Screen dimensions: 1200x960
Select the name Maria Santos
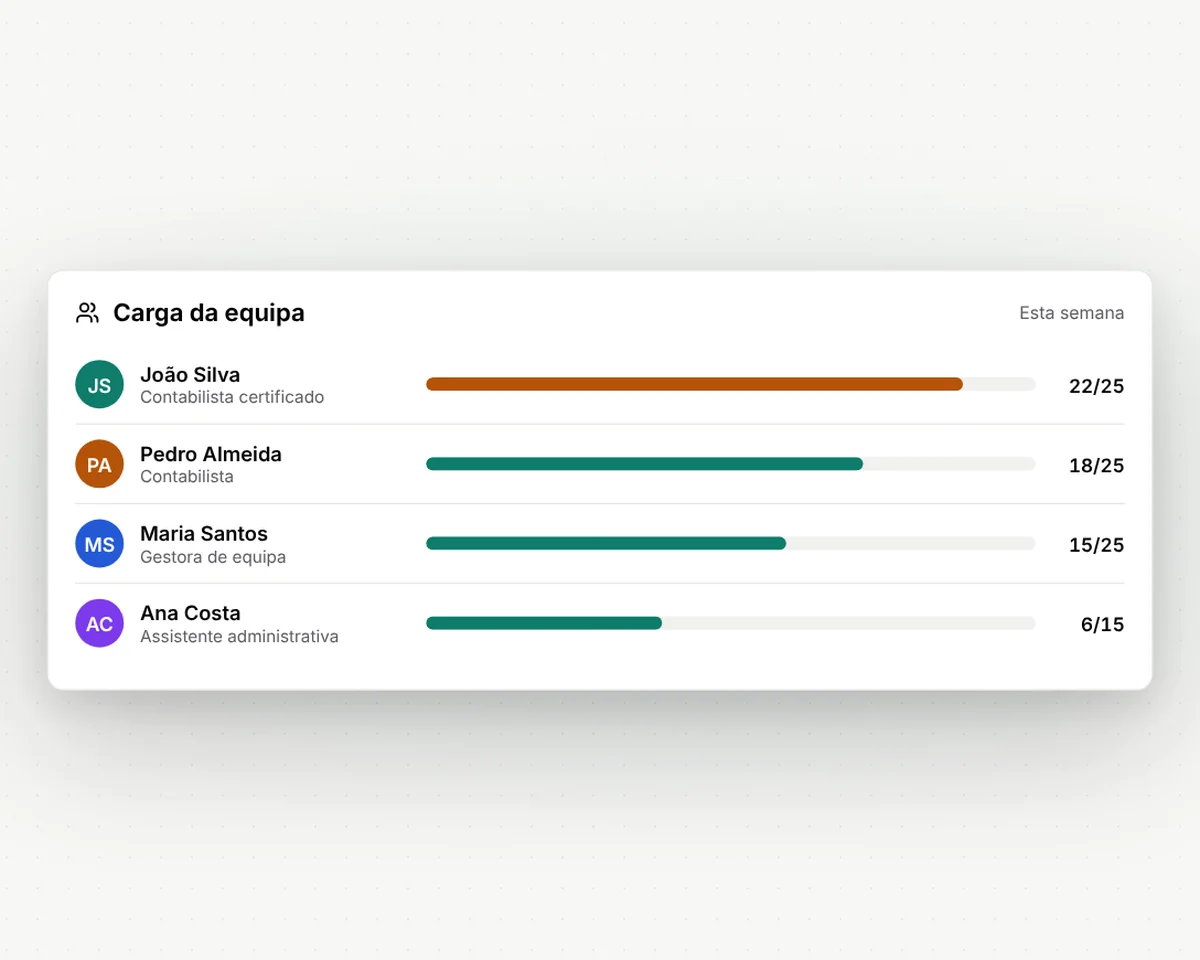[x=204, y=533]
